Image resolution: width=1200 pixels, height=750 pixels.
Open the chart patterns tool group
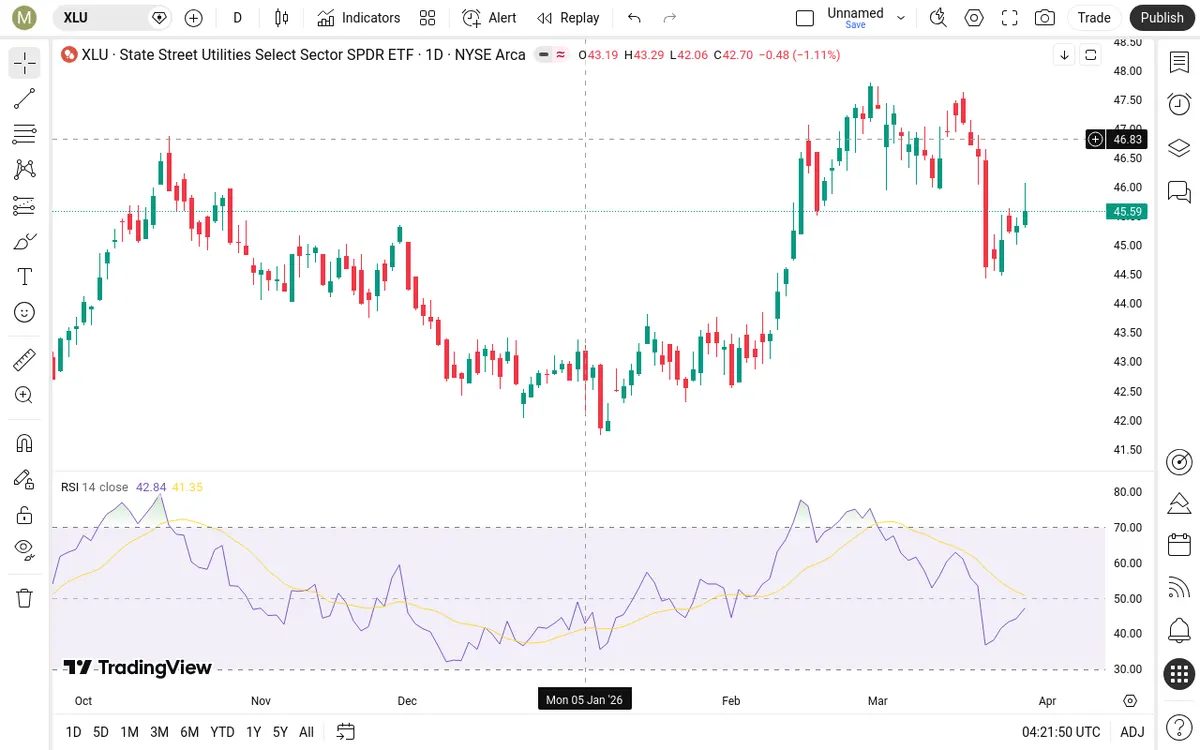(24, 170)
